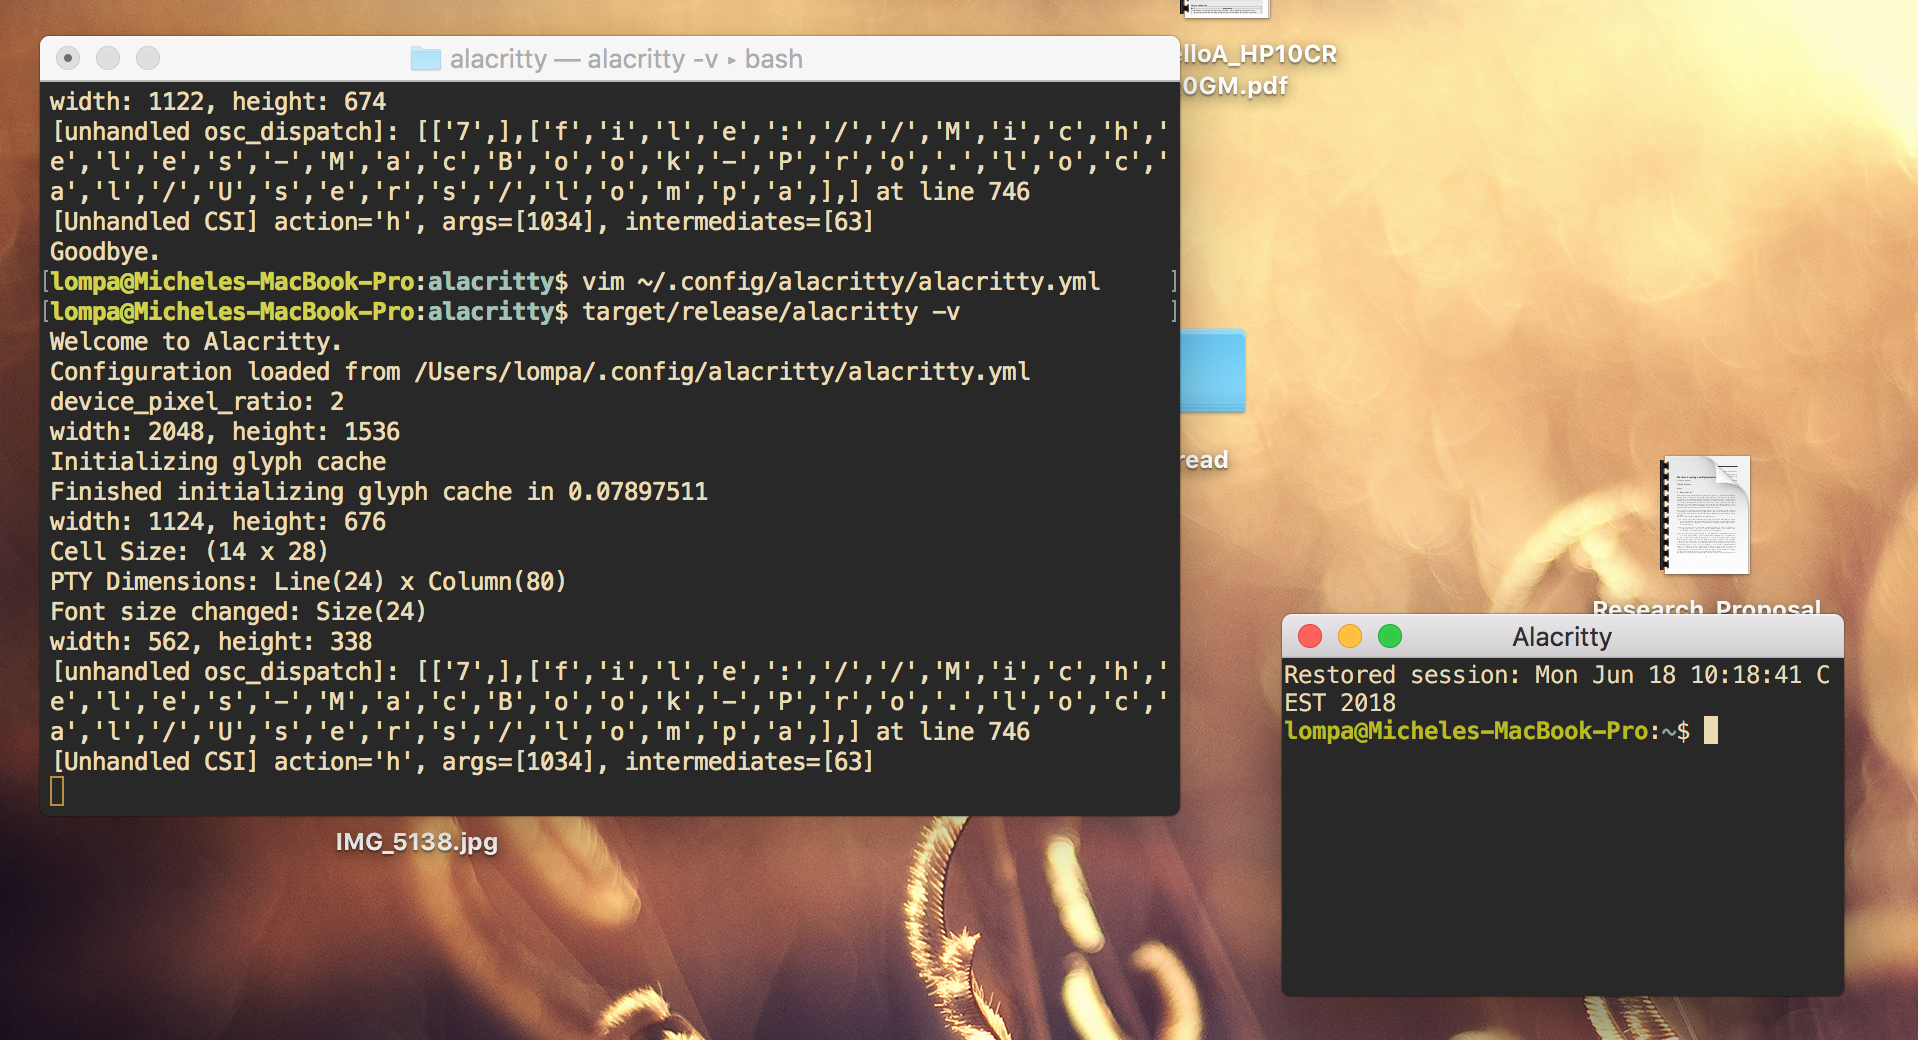Click the 'width: 562, height: 338' line
This screenshot has width=1918, height=1040.
click(211, 642)
